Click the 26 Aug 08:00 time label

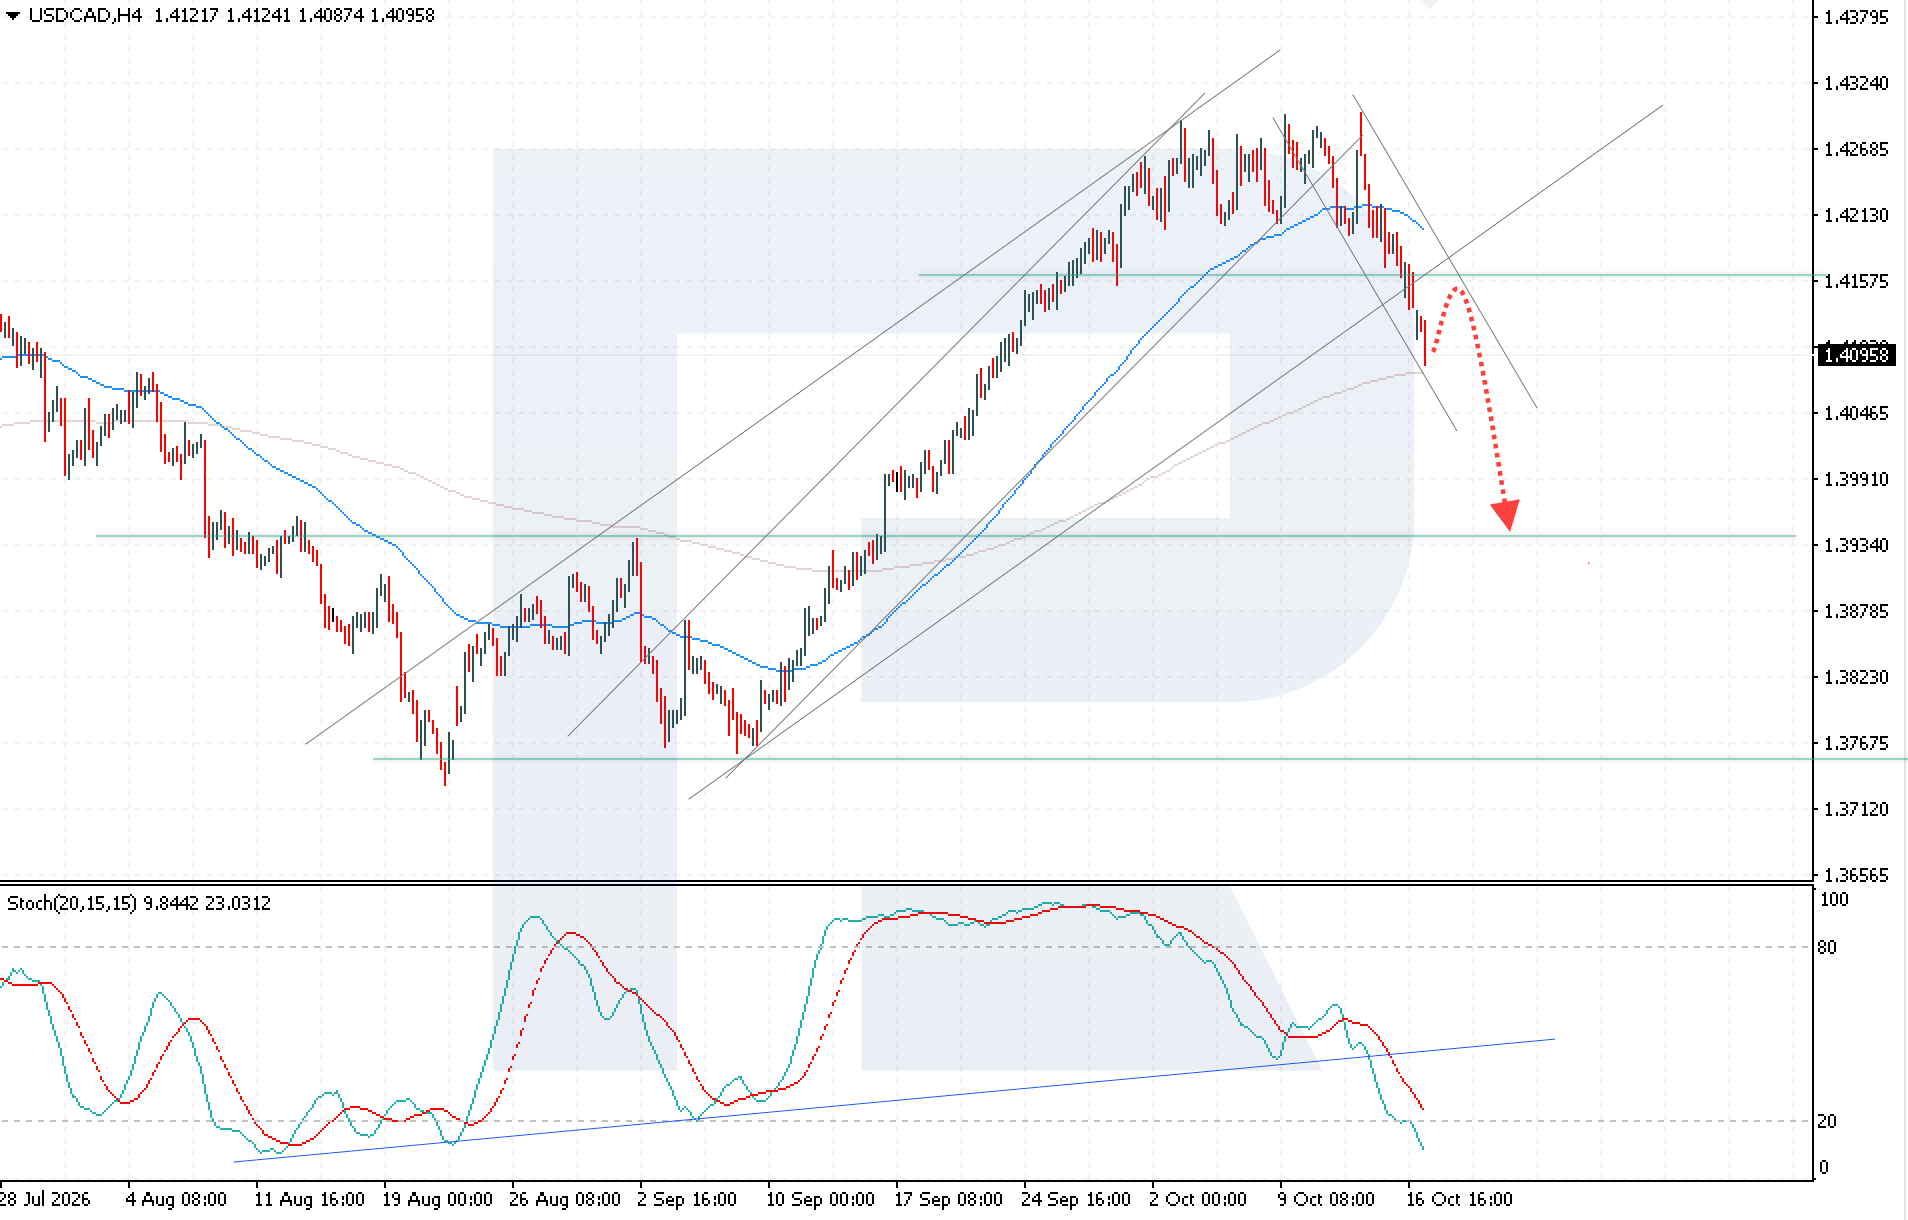tap(565, 1199)
